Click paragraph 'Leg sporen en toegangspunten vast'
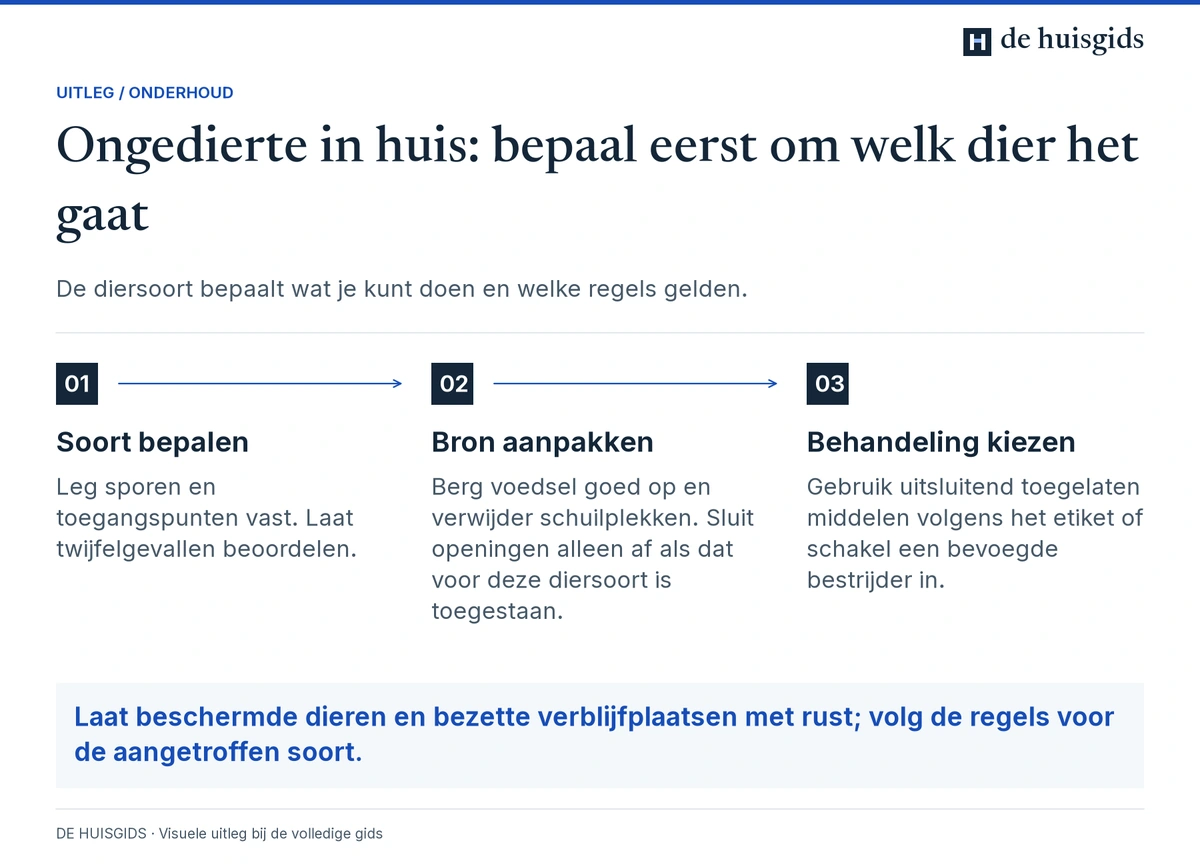Image resolution: width=1200 pixels, height=867 pixels. click(207, 518)
